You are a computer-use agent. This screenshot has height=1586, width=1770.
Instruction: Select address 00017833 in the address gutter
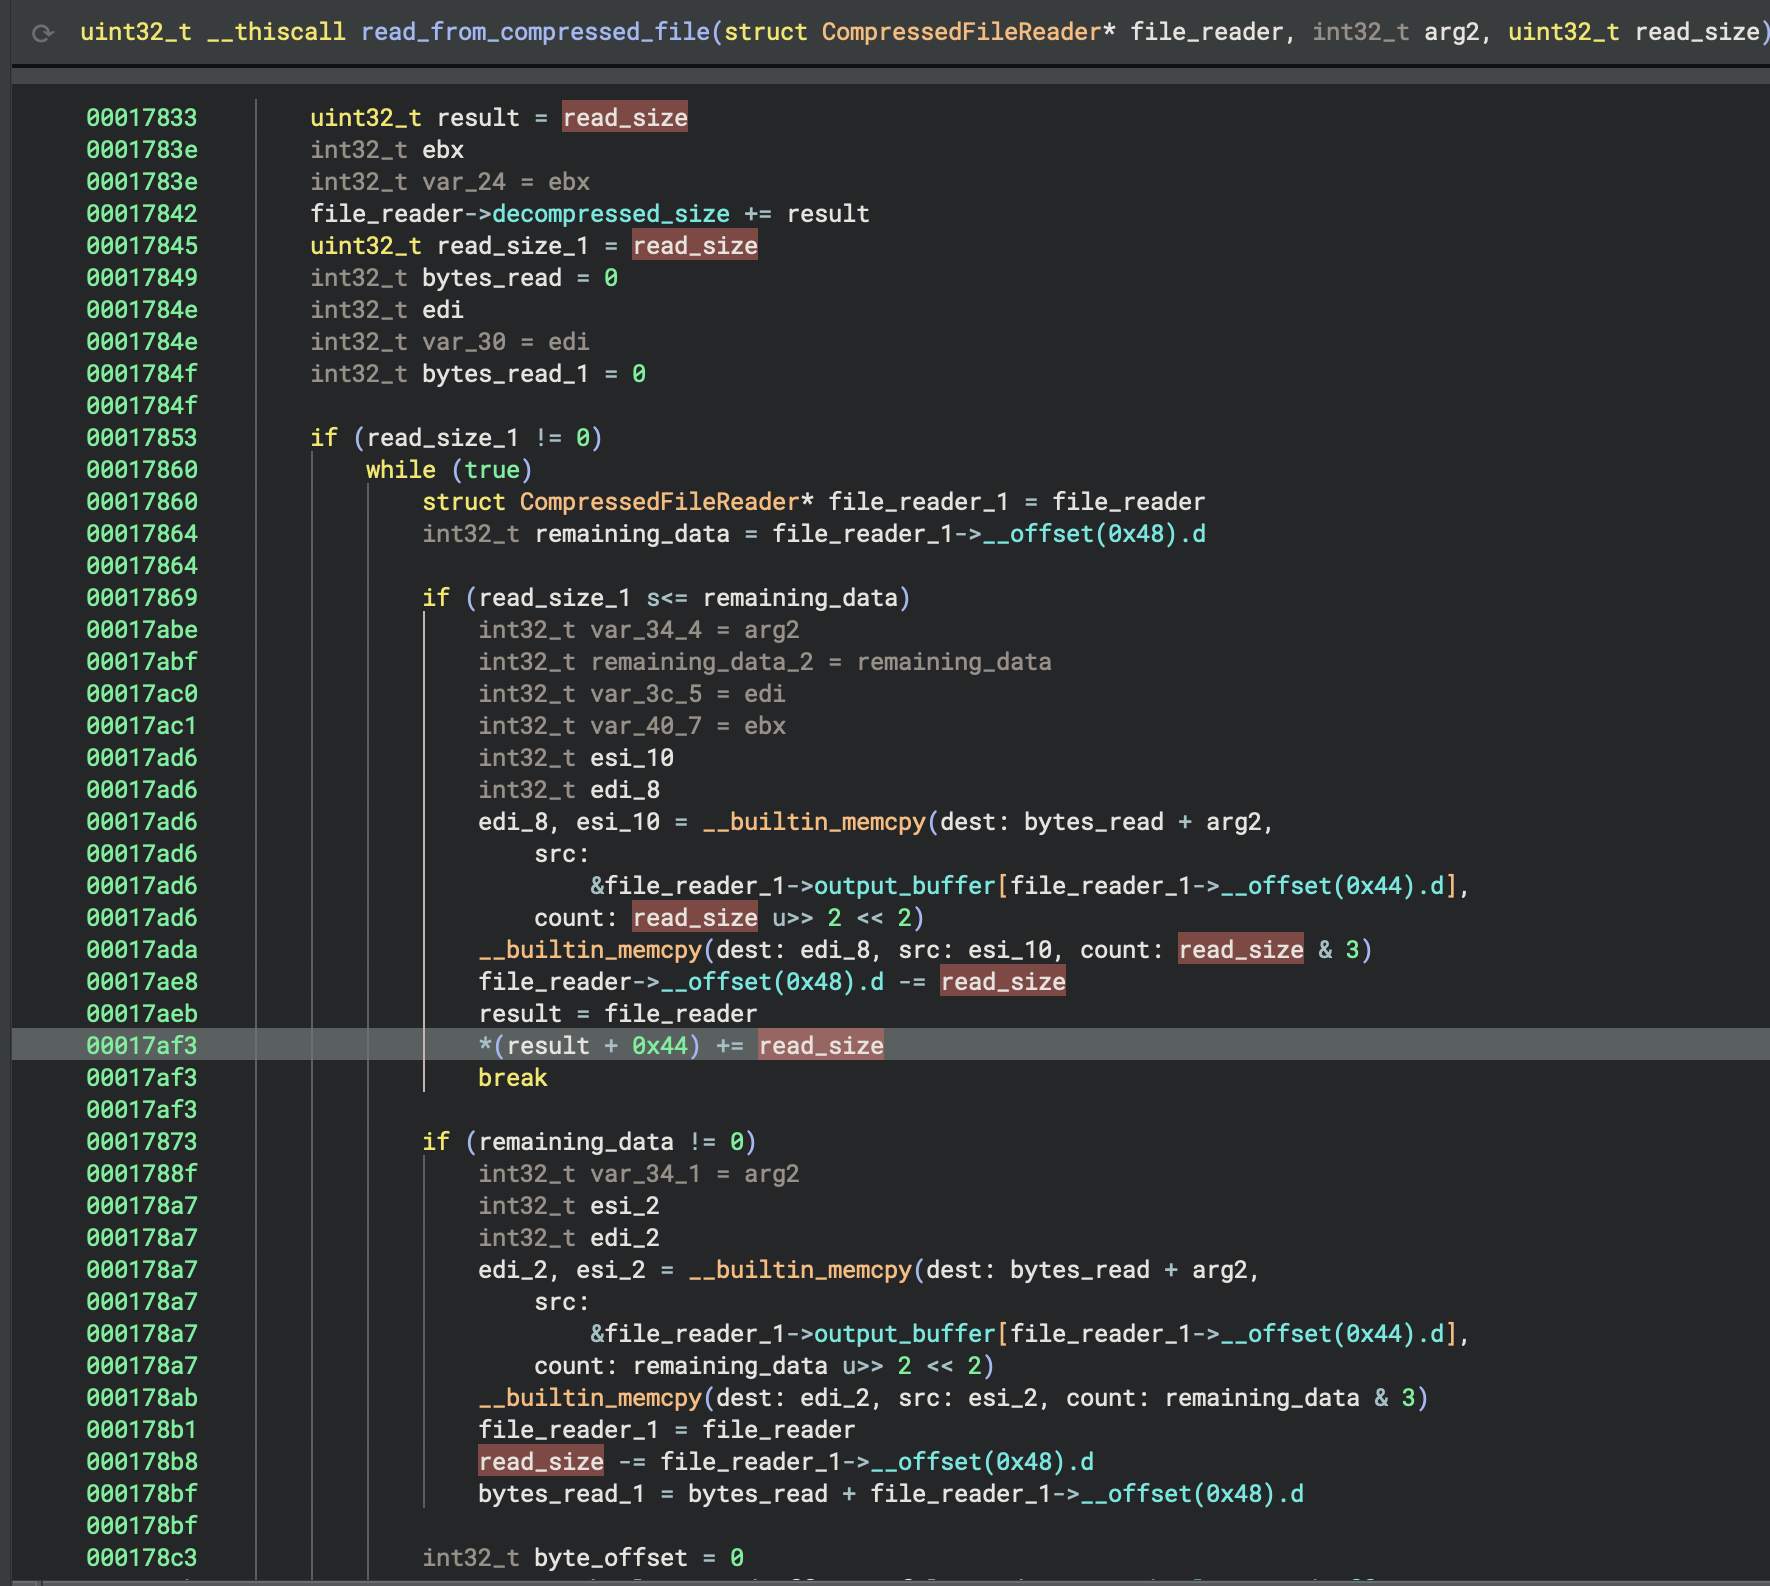point(141,117)
